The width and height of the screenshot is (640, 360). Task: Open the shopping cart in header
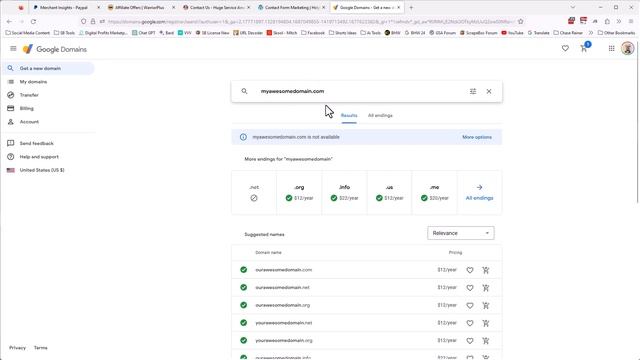584,49
